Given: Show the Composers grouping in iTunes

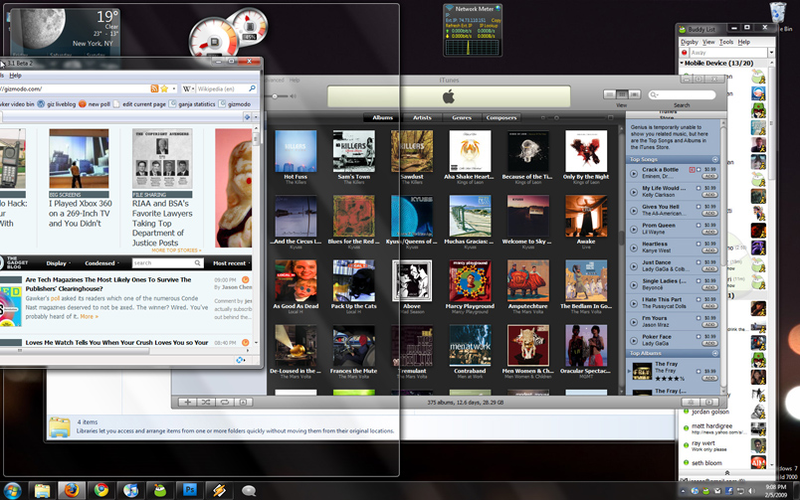Looking at the screenshot, I should pyautogui.click(x=501, y=117).
